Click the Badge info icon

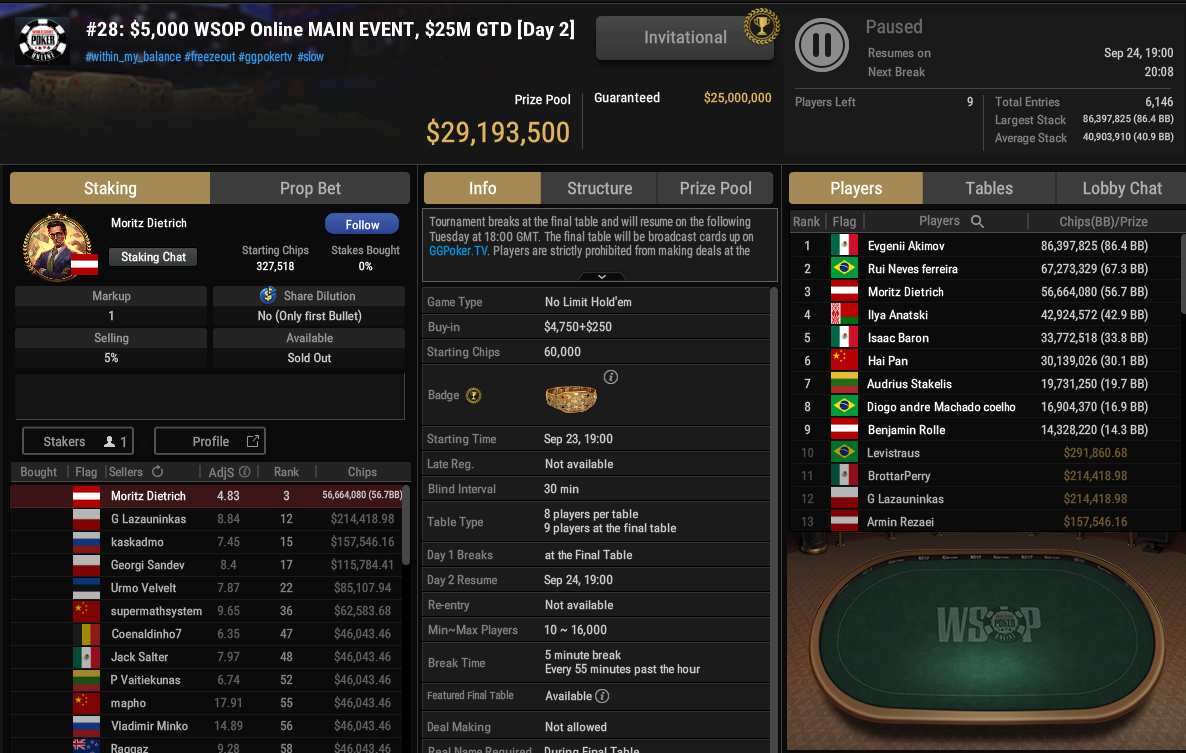tap(610, 376)
